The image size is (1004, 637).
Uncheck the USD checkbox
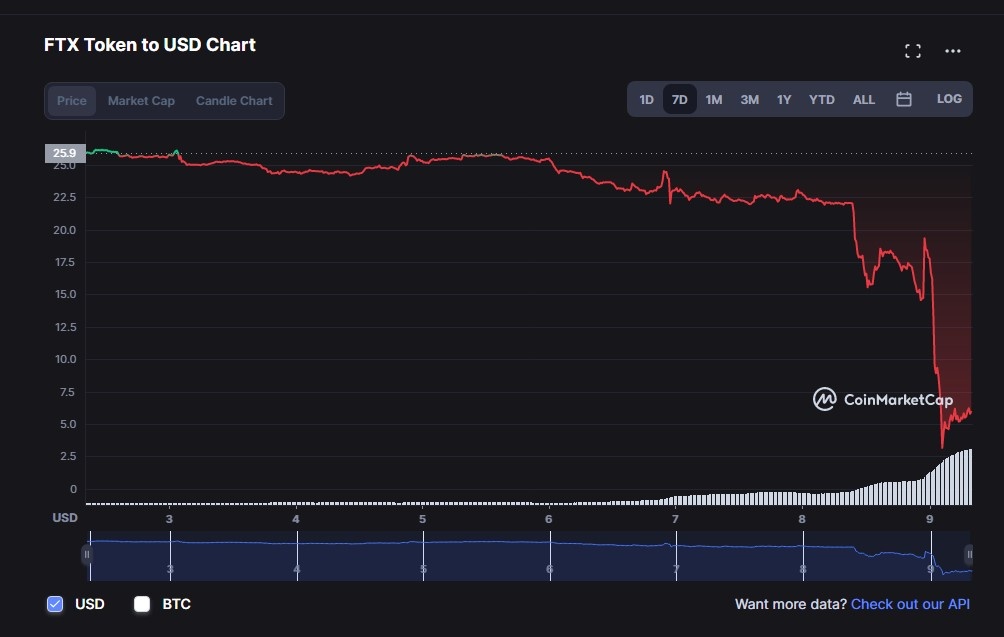coord(56,604)
